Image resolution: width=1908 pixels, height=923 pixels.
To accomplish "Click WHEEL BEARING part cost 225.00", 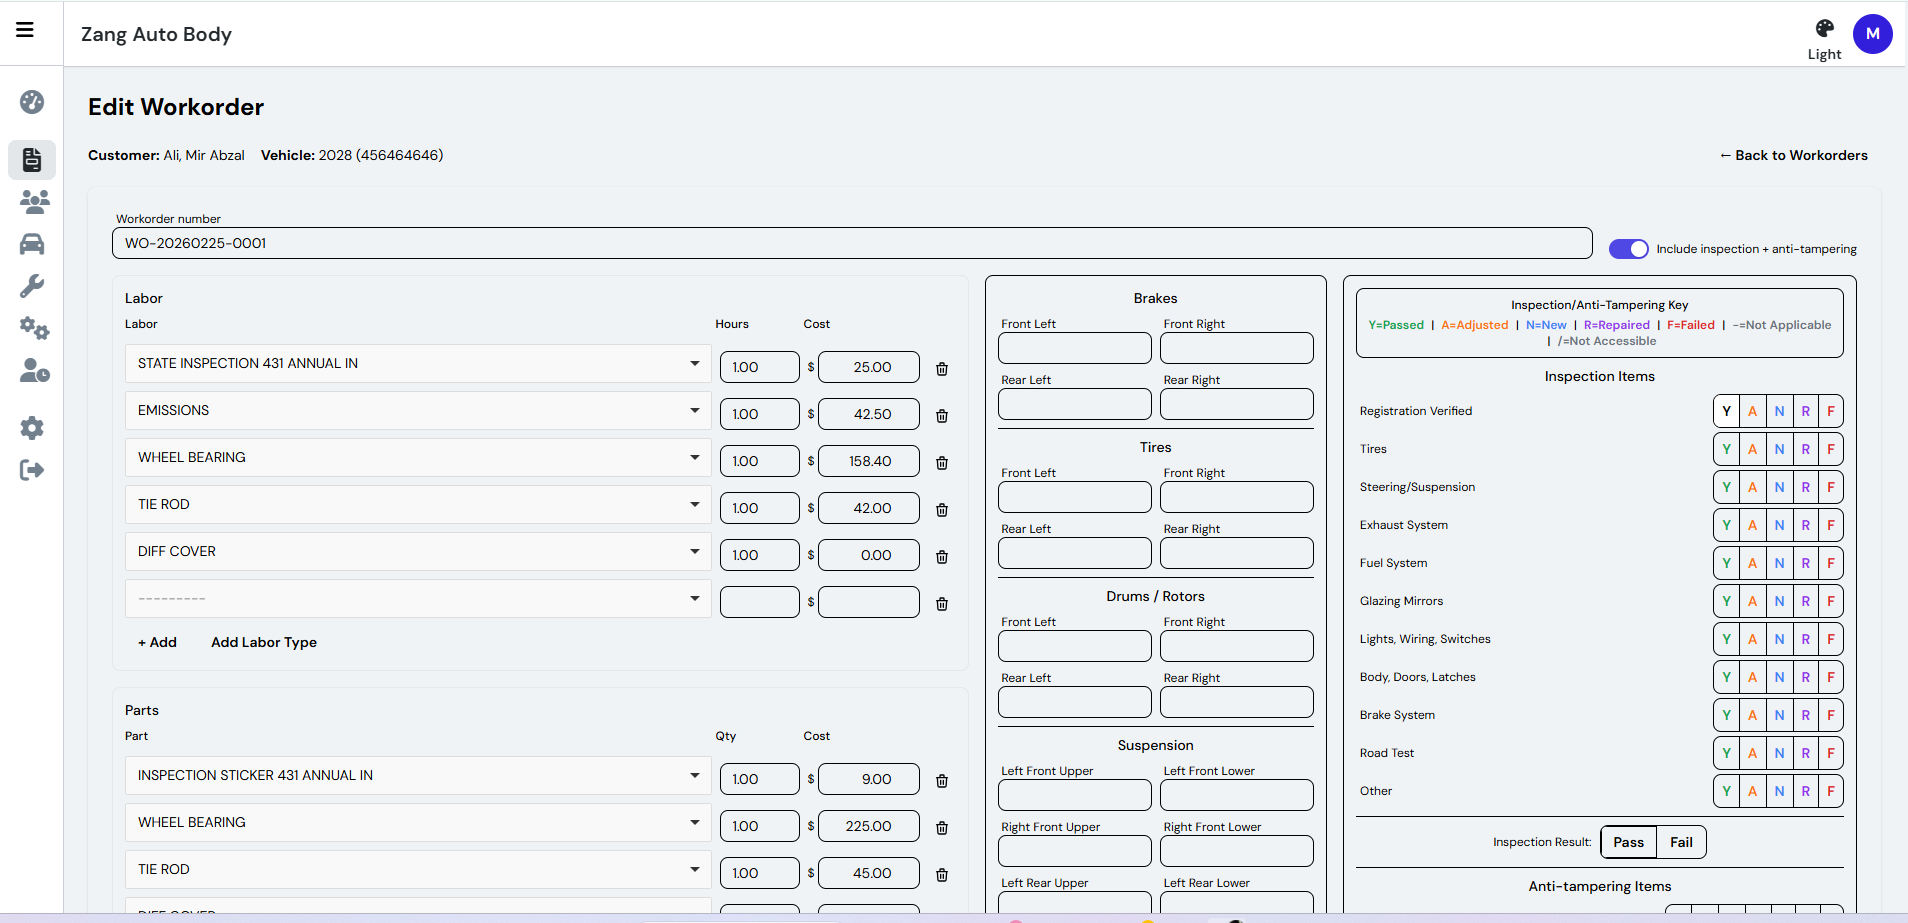I will [869, 826].
